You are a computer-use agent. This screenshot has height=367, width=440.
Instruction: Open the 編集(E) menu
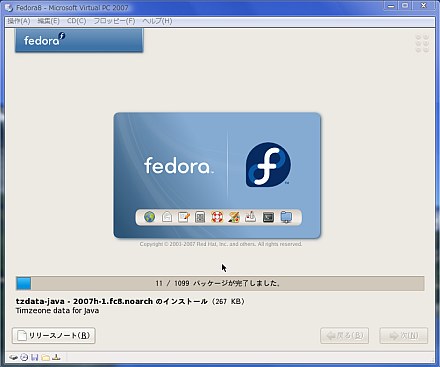coord(48,21)
